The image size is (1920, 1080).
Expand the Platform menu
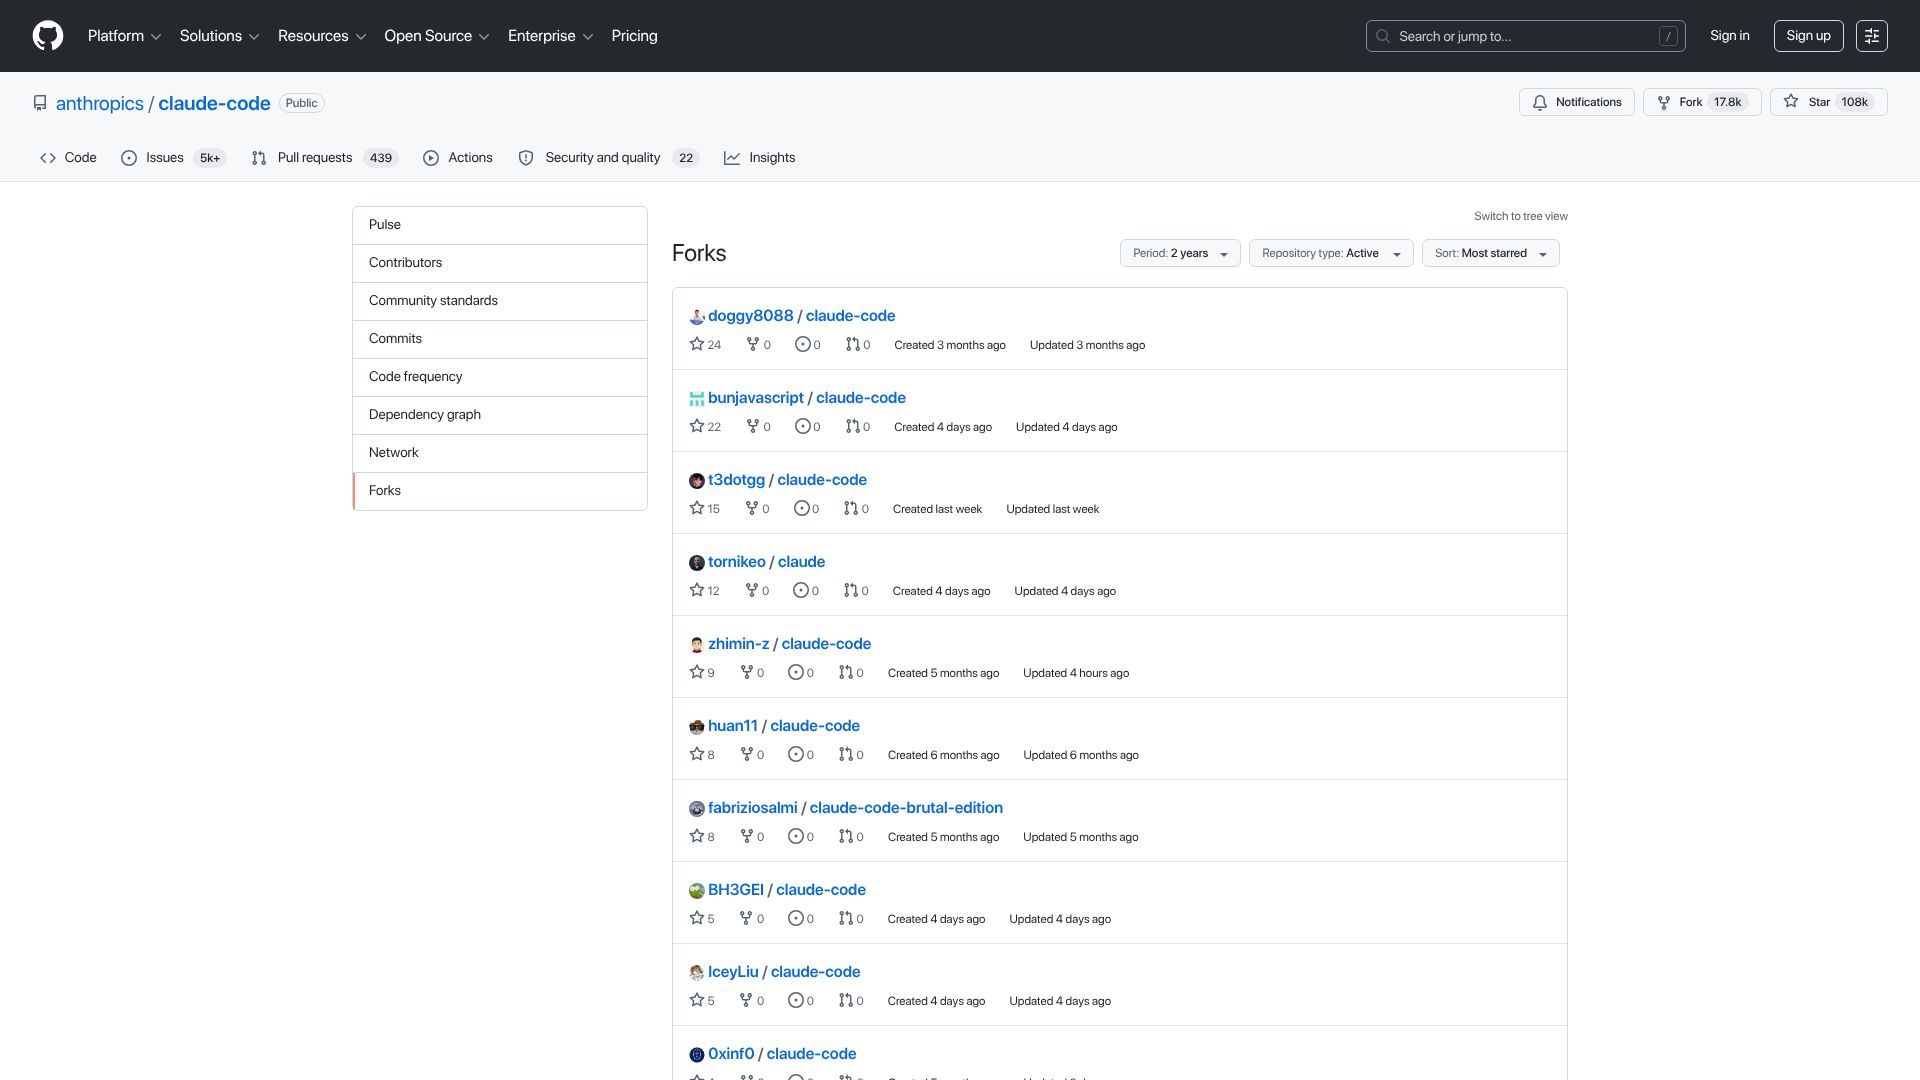click(124, 36)
